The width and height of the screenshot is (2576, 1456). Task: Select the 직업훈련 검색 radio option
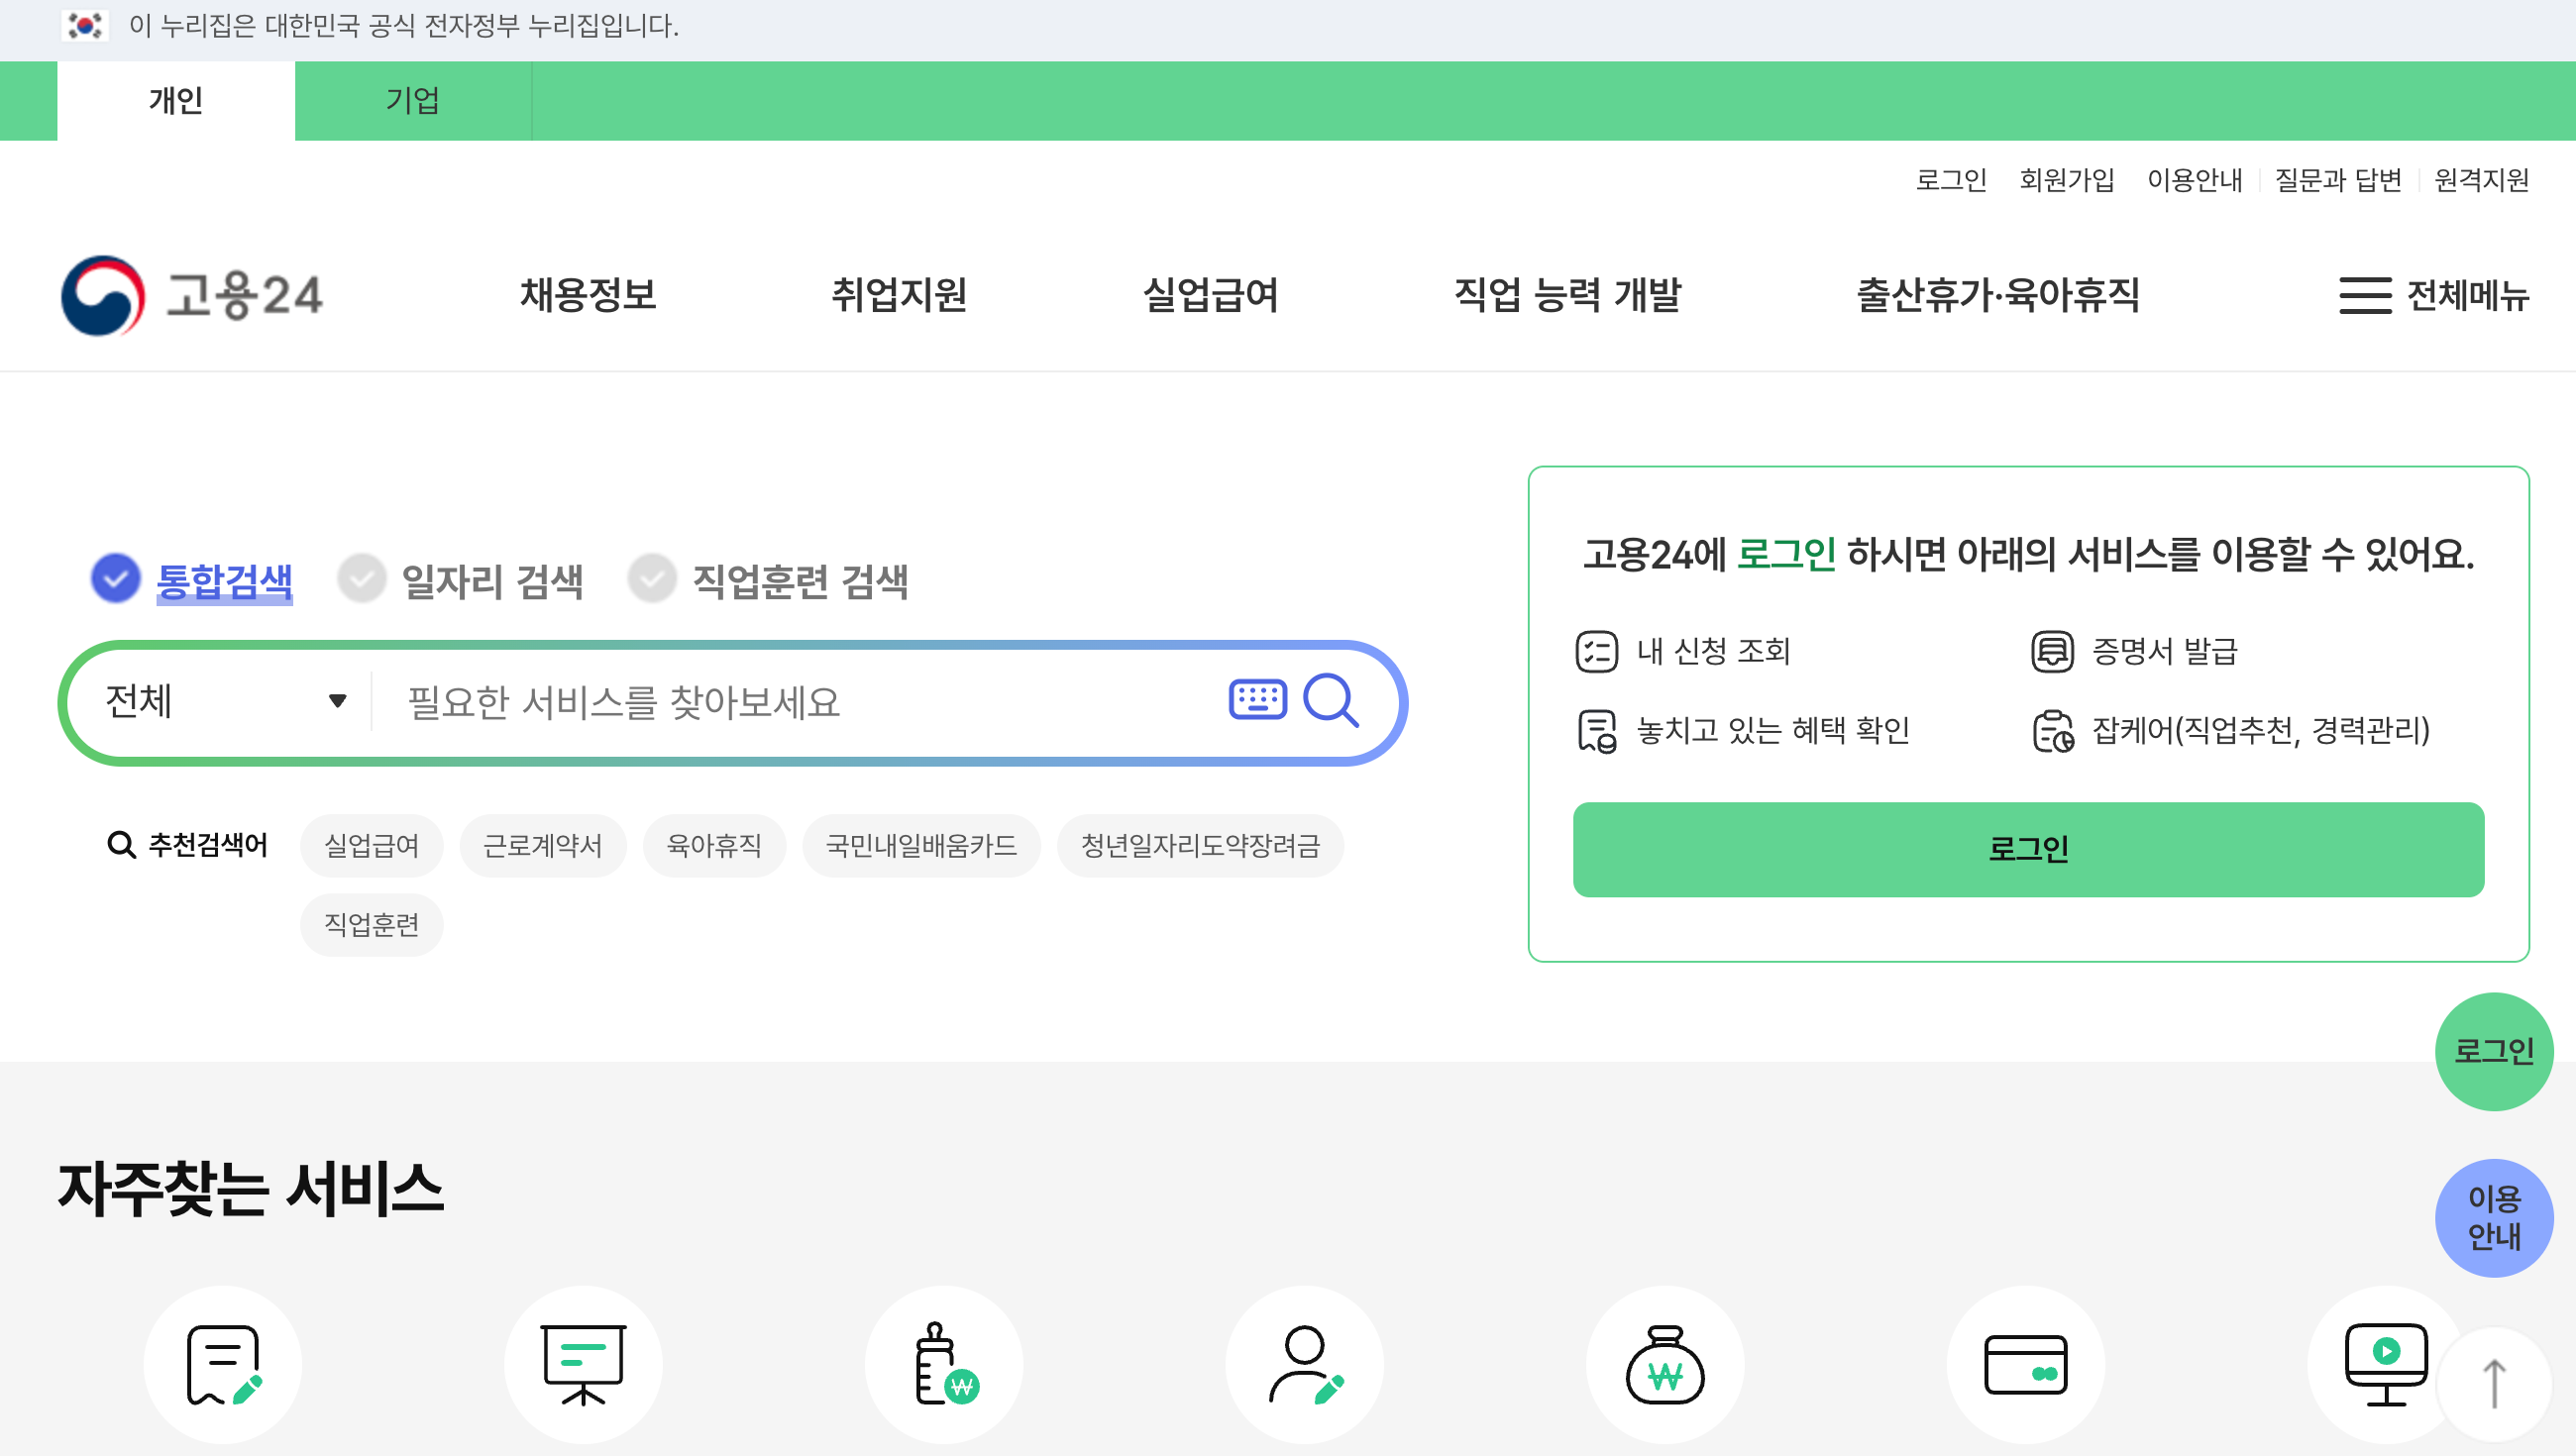[x=652, y=579]
